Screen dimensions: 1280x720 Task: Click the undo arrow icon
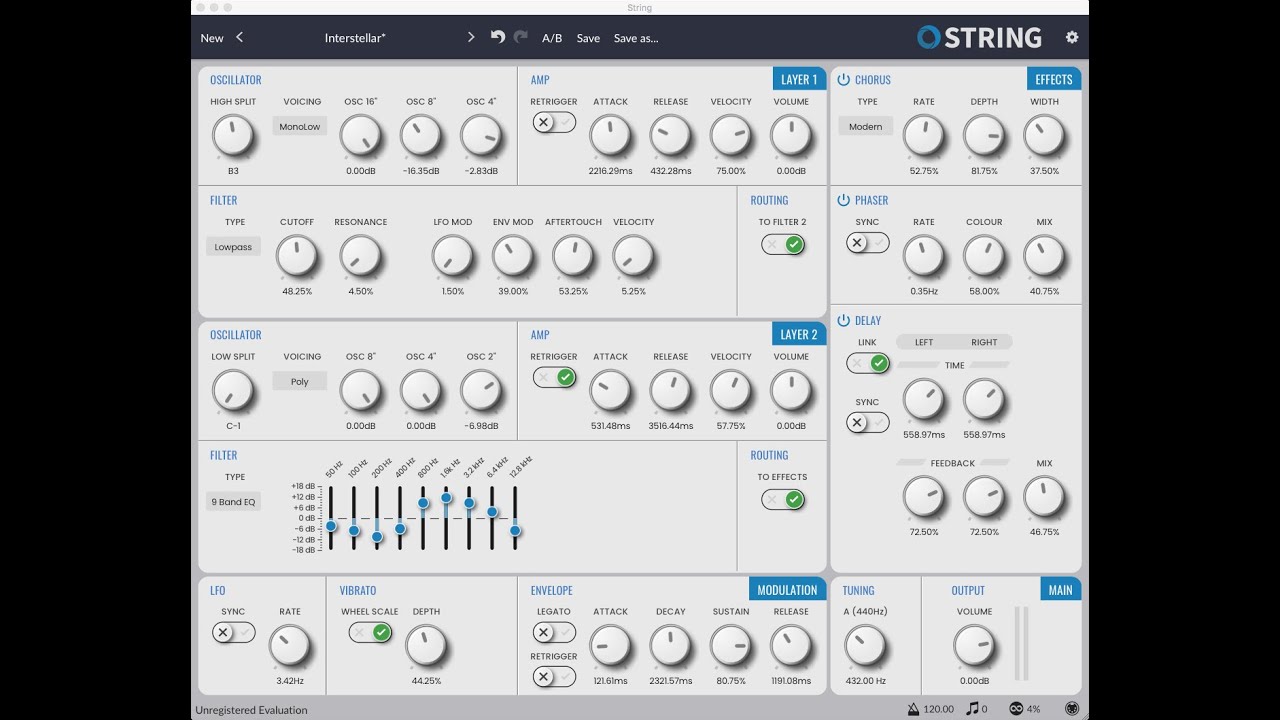498,38
